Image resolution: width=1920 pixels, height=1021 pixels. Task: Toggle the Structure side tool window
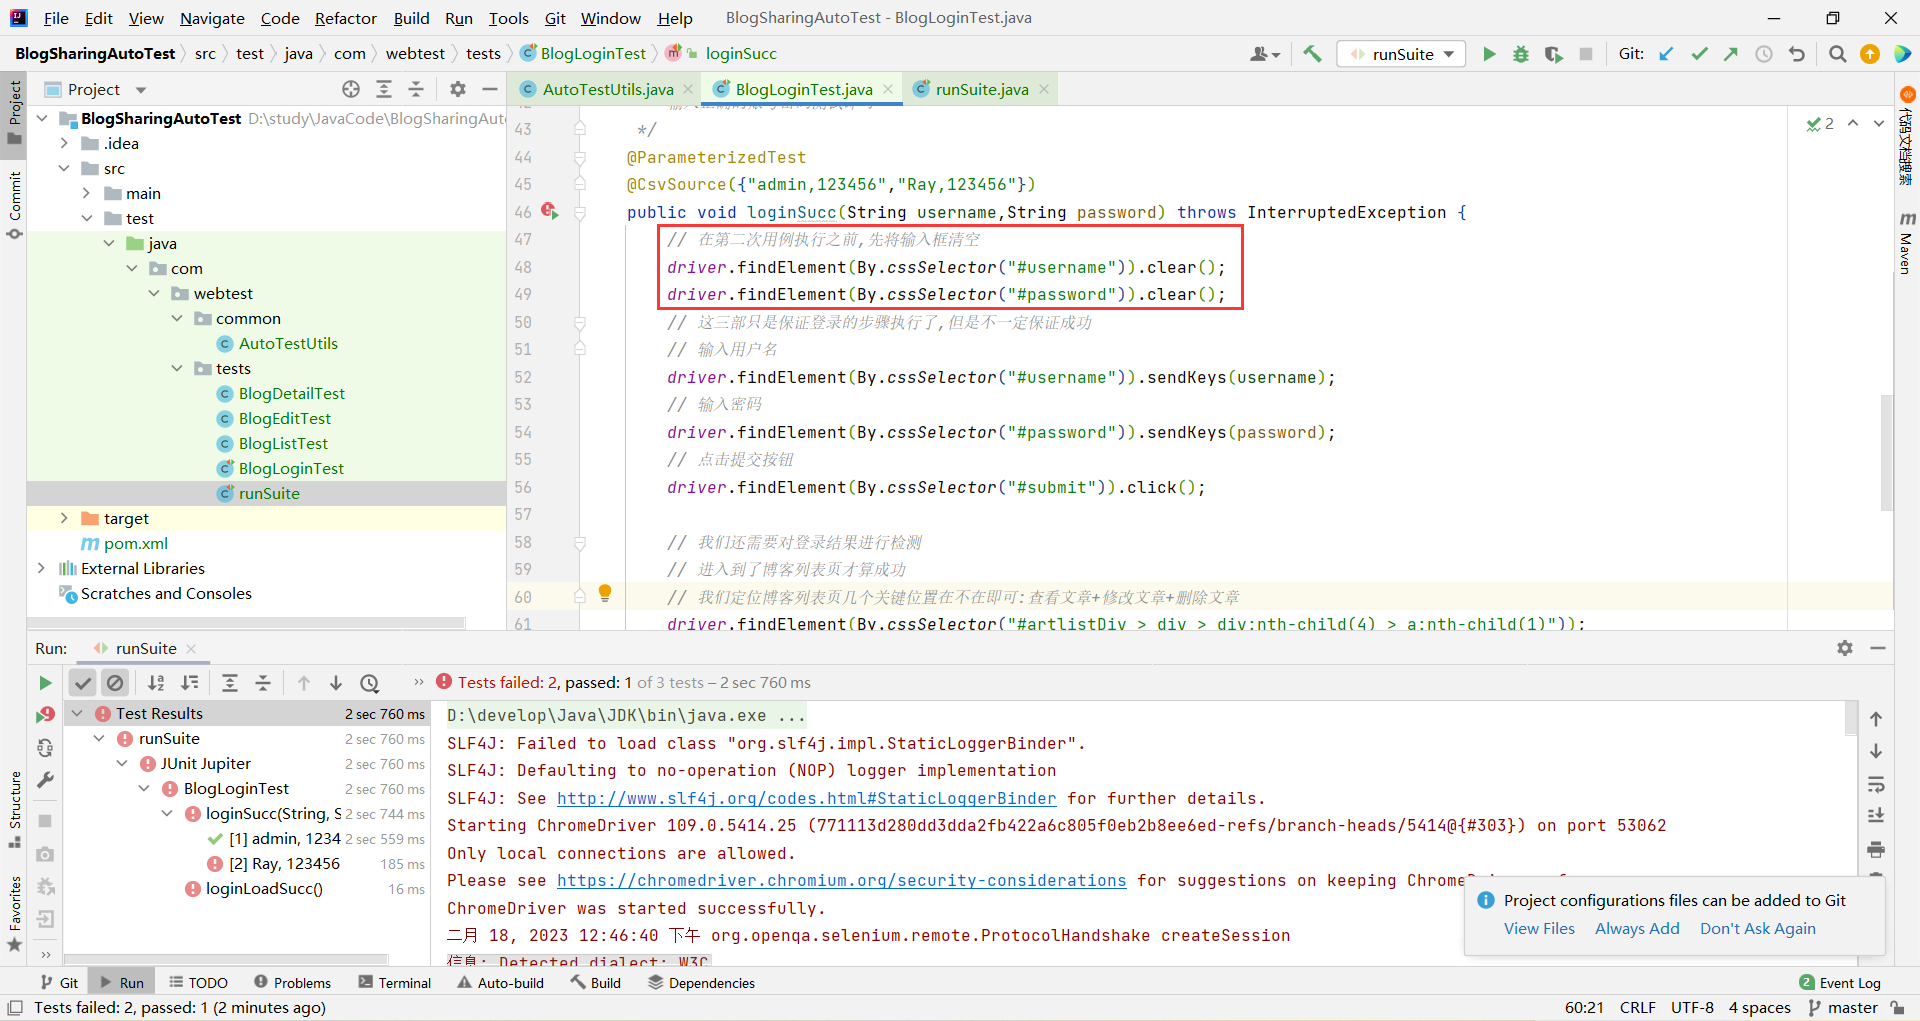14,808
